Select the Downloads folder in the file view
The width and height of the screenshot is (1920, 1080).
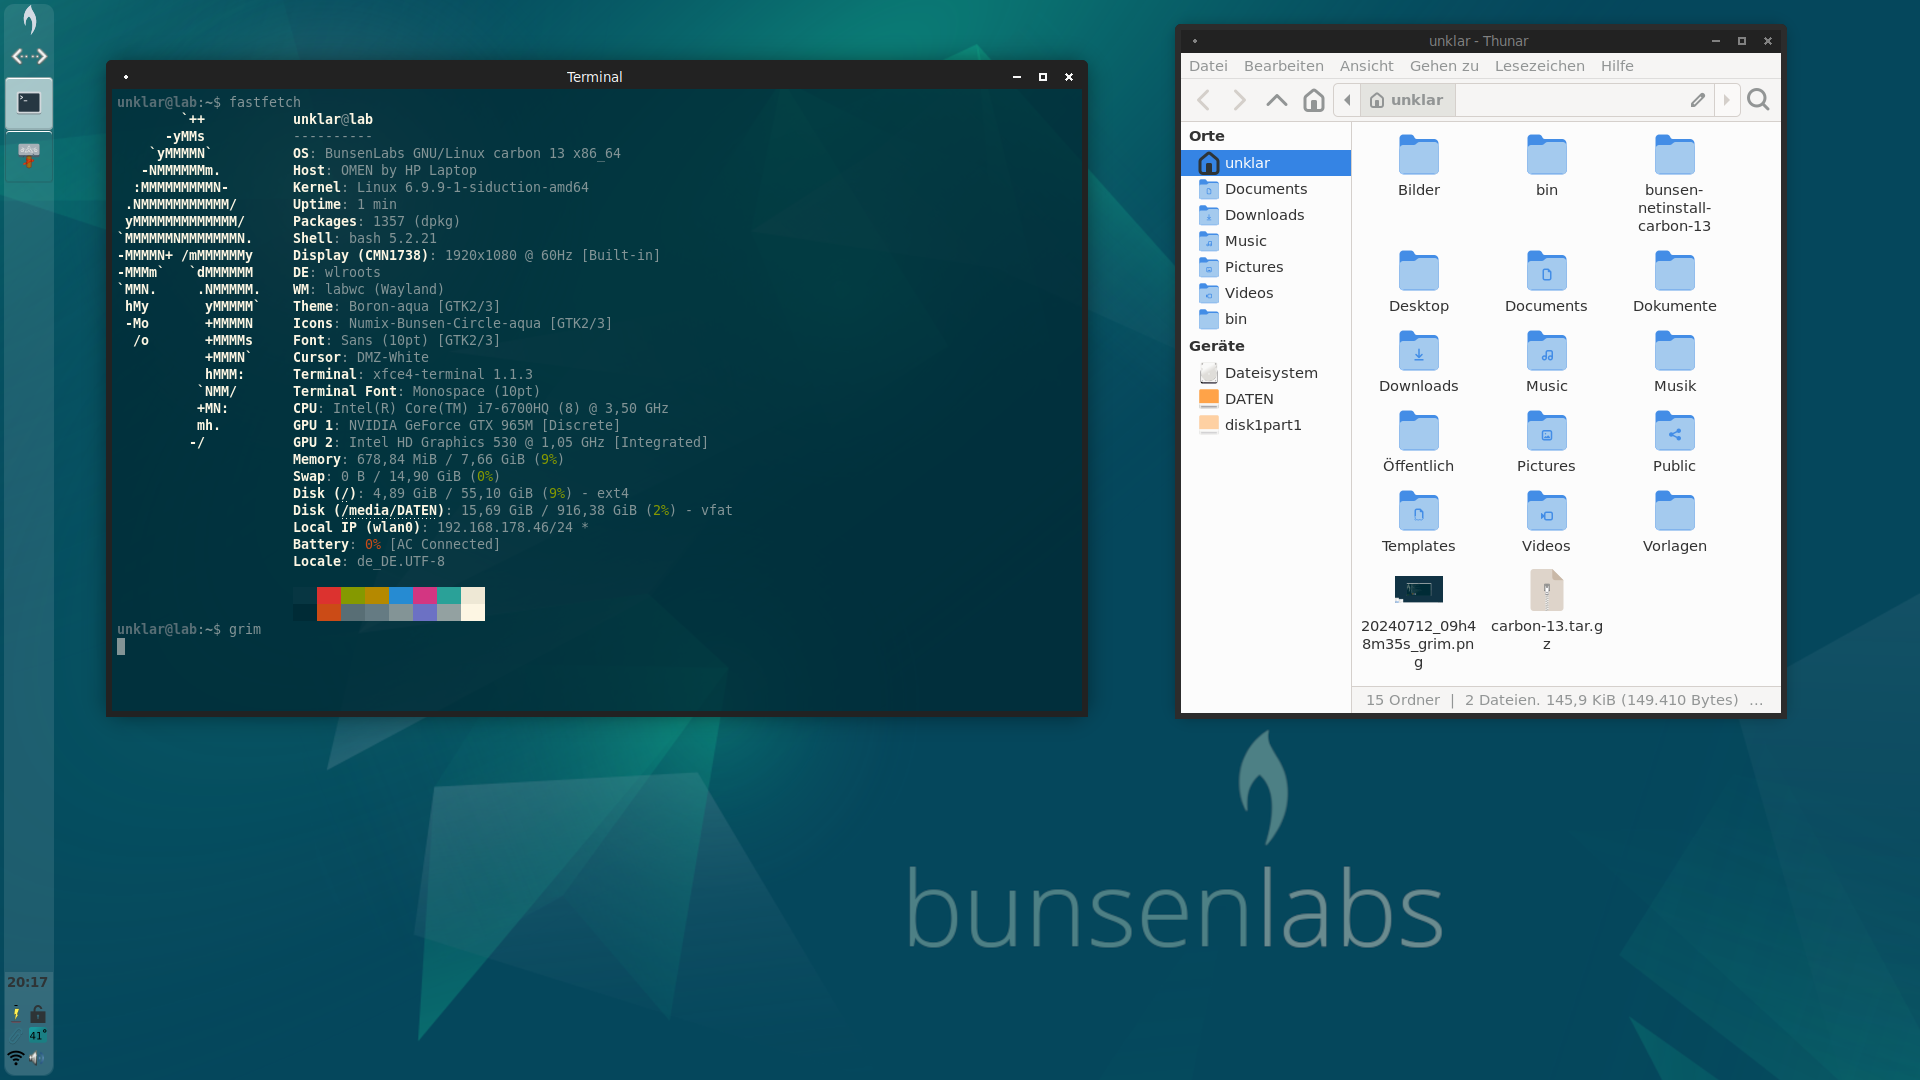coord(1418,352)
